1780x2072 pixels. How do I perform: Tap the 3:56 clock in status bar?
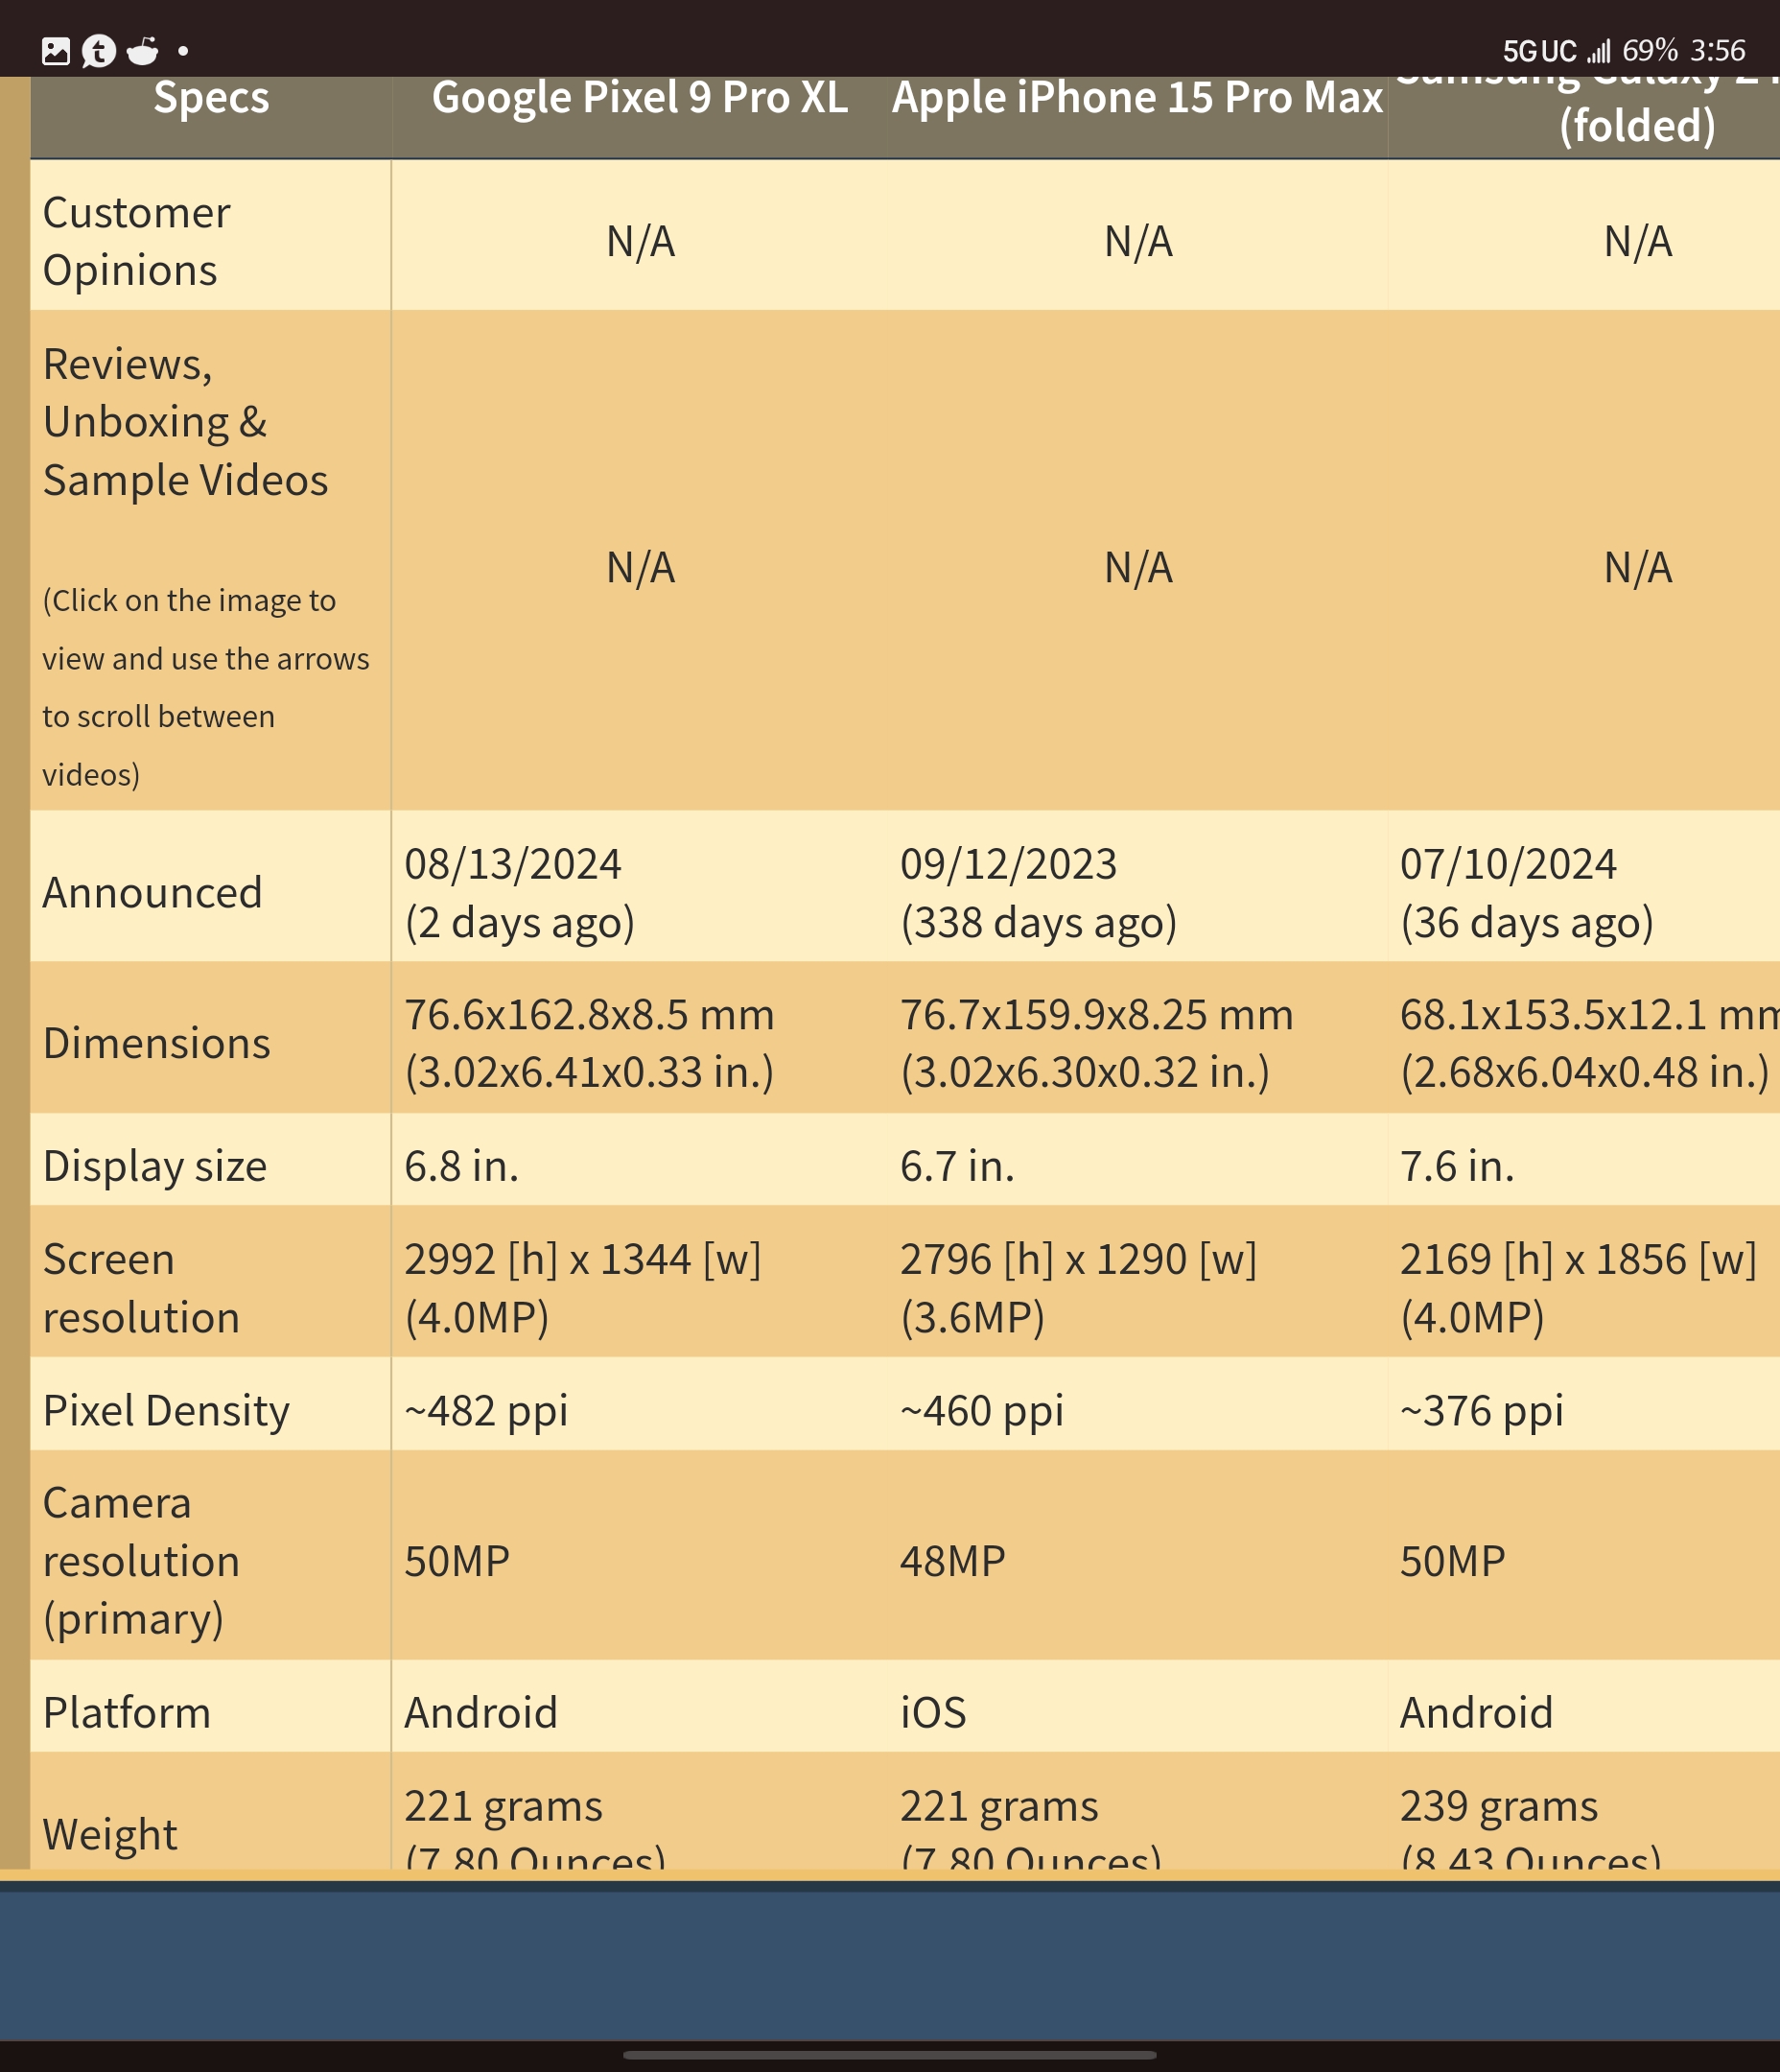pyautogui.click(x=1718, y=50)
